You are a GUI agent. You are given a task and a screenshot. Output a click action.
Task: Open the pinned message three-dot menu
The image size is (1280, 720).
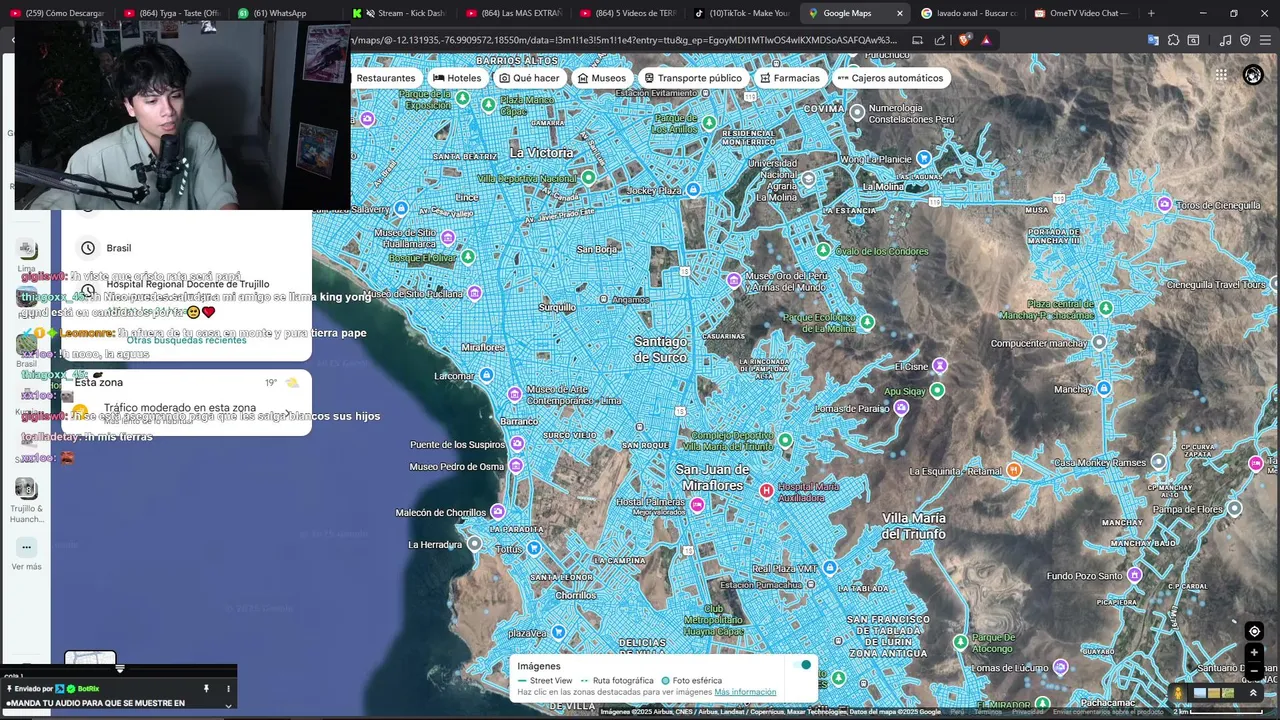228,688
